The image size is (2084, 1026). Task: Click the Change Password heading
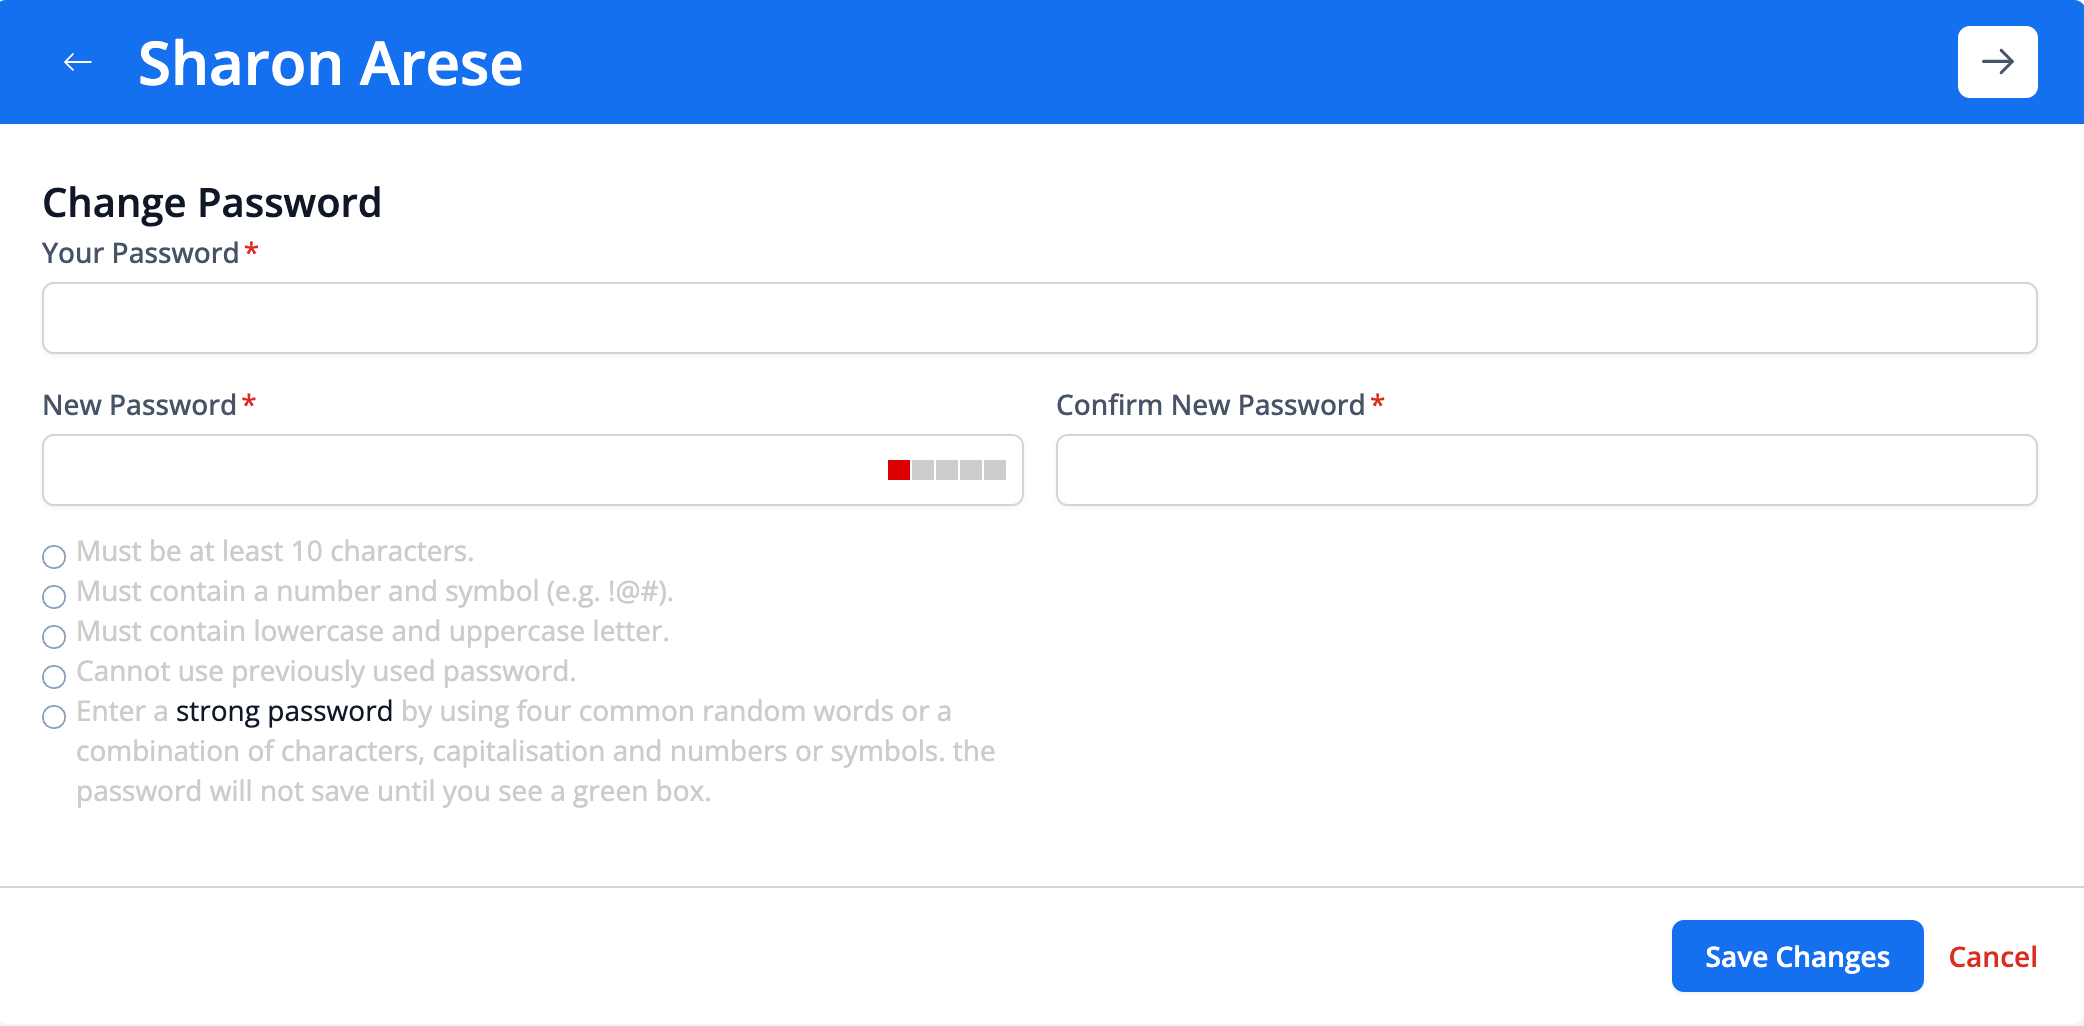[211, 203]
